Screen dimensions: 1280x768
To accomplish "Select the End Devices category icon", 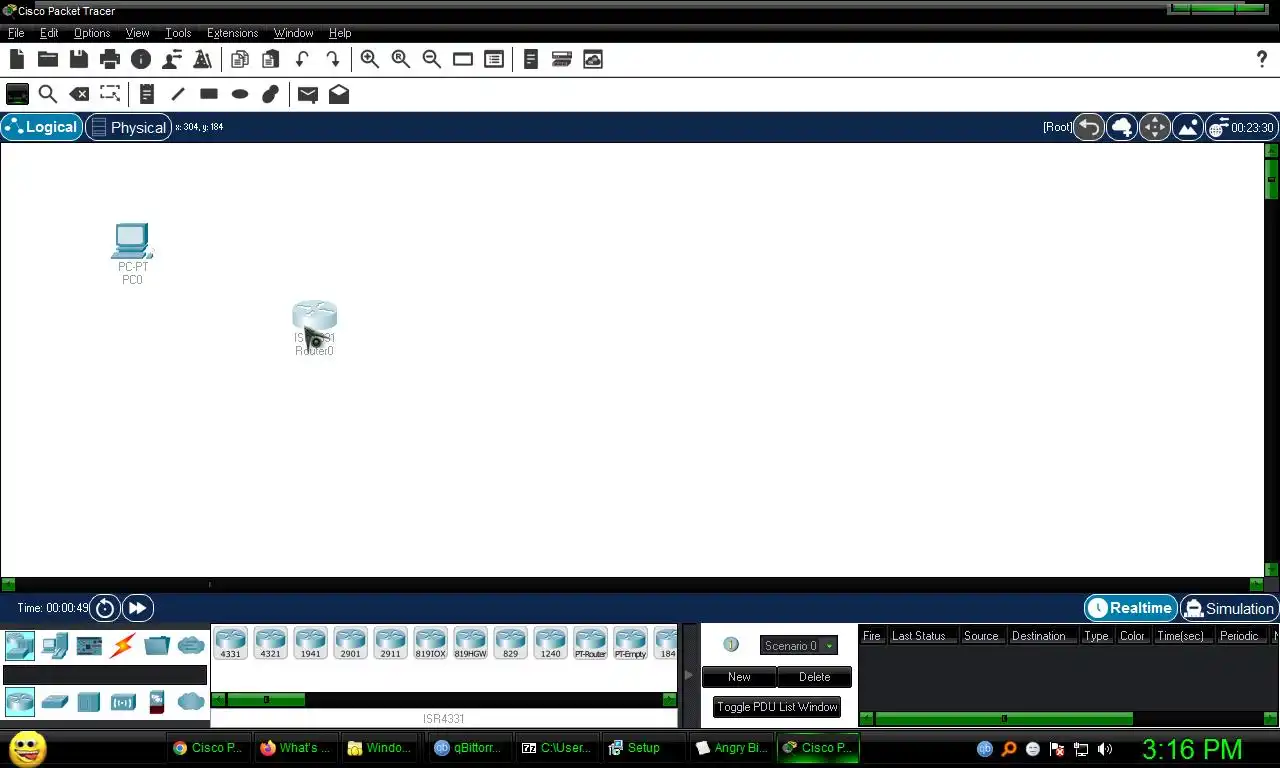I will tap(54, 645).
